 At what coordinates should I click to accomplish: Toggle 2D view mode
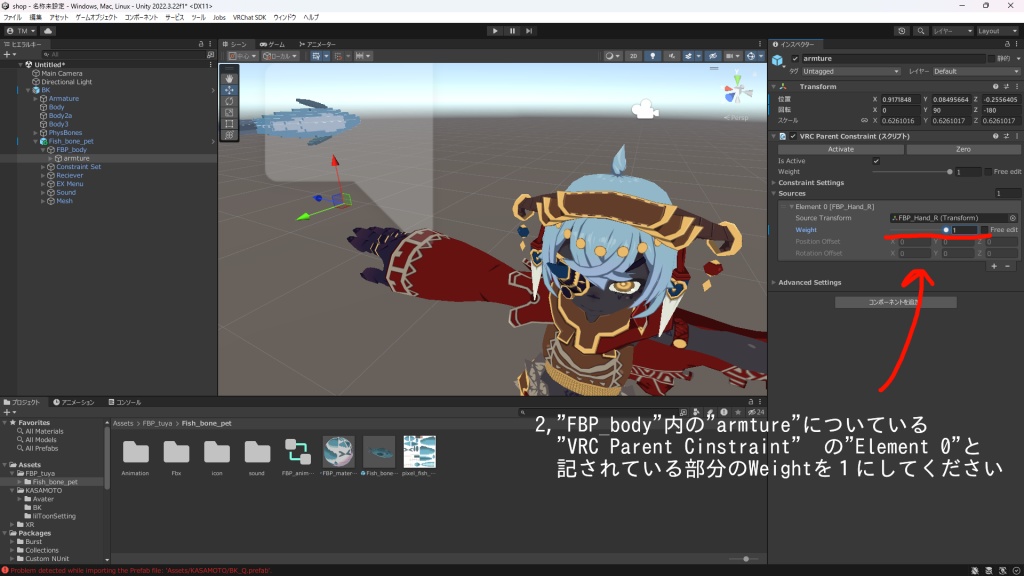click(633, 56)
